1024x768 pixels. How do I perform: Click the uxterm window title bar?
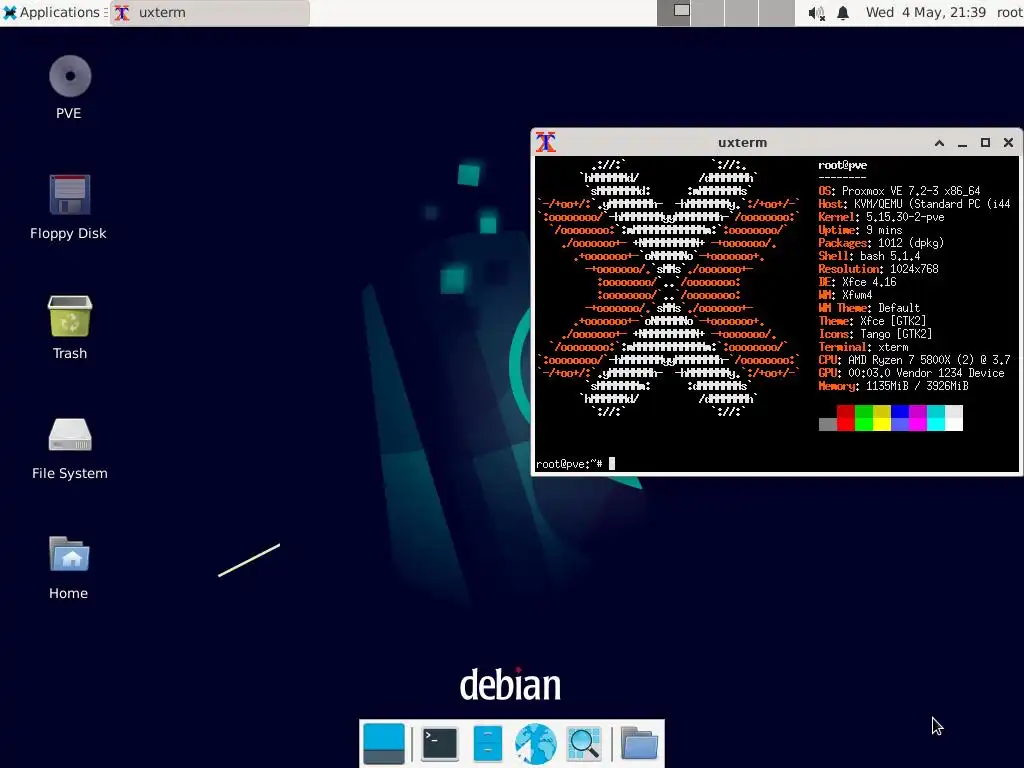pos(743,142)
